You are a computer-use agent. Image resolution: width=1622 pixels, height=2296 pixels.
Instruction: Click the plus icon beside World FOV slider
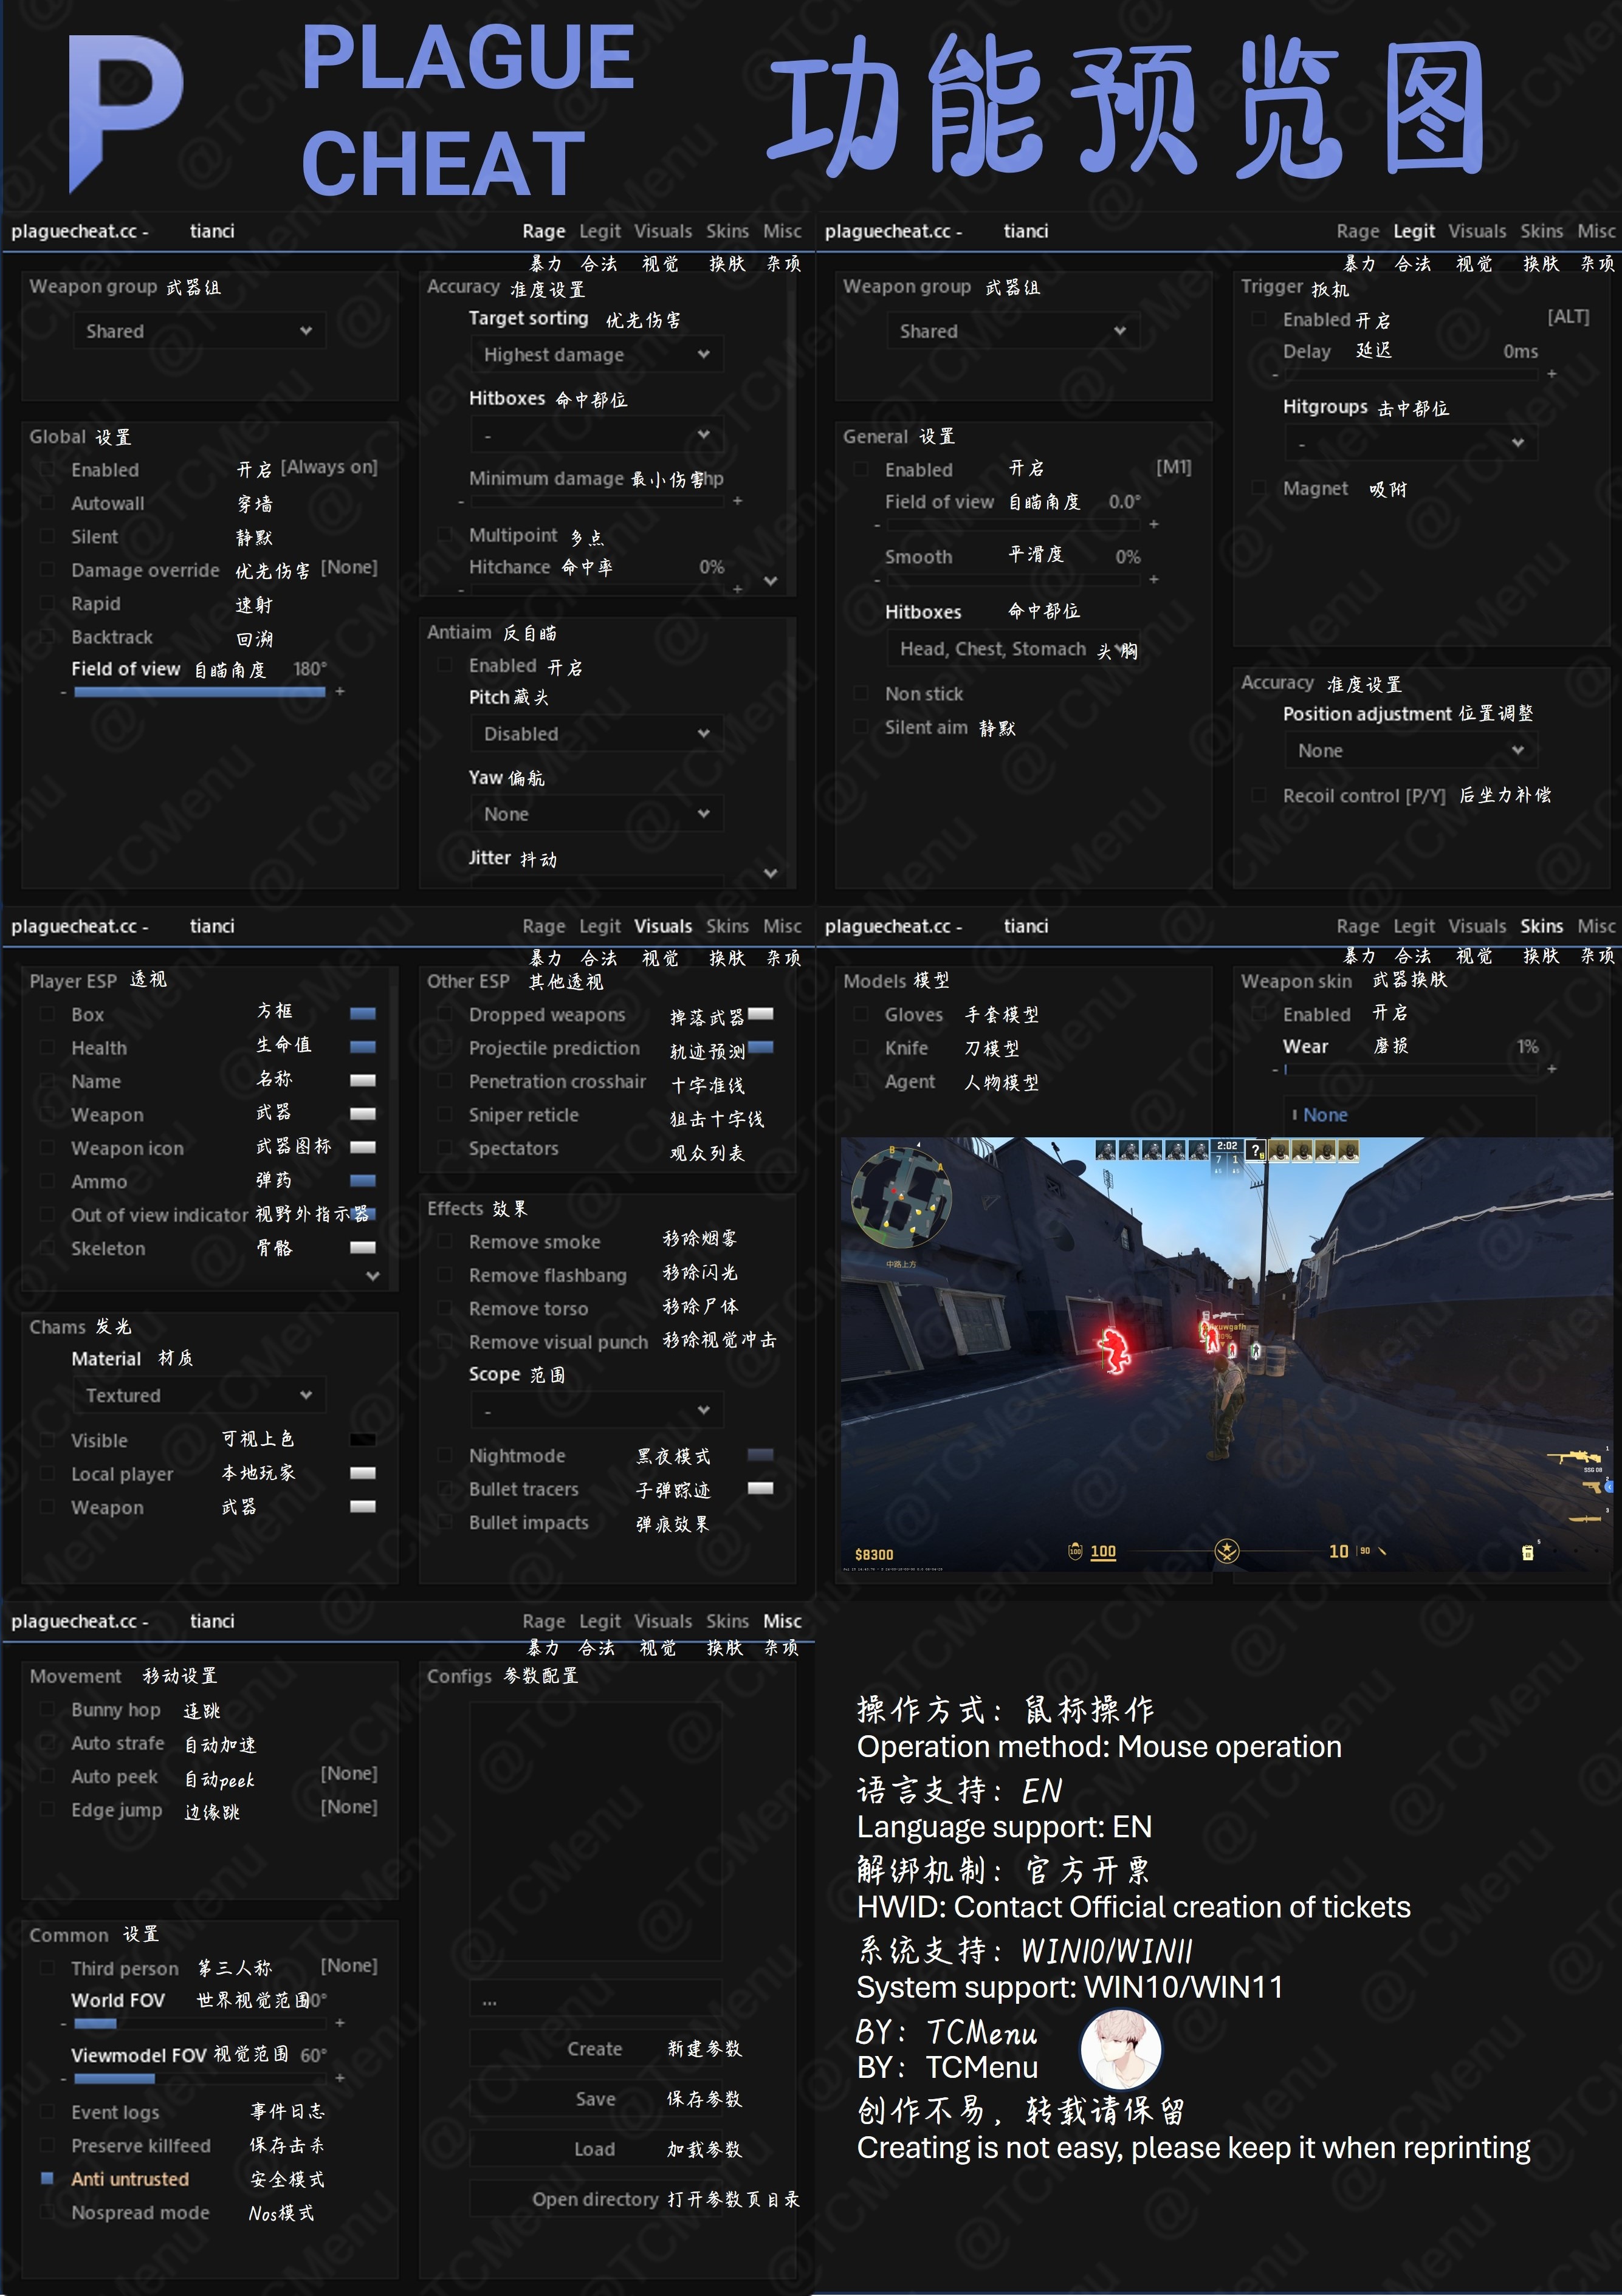pos(340,2022)
